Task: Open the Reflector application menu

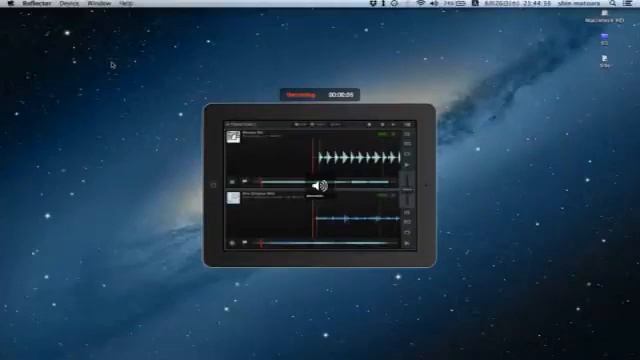Action: coord(37,3)
